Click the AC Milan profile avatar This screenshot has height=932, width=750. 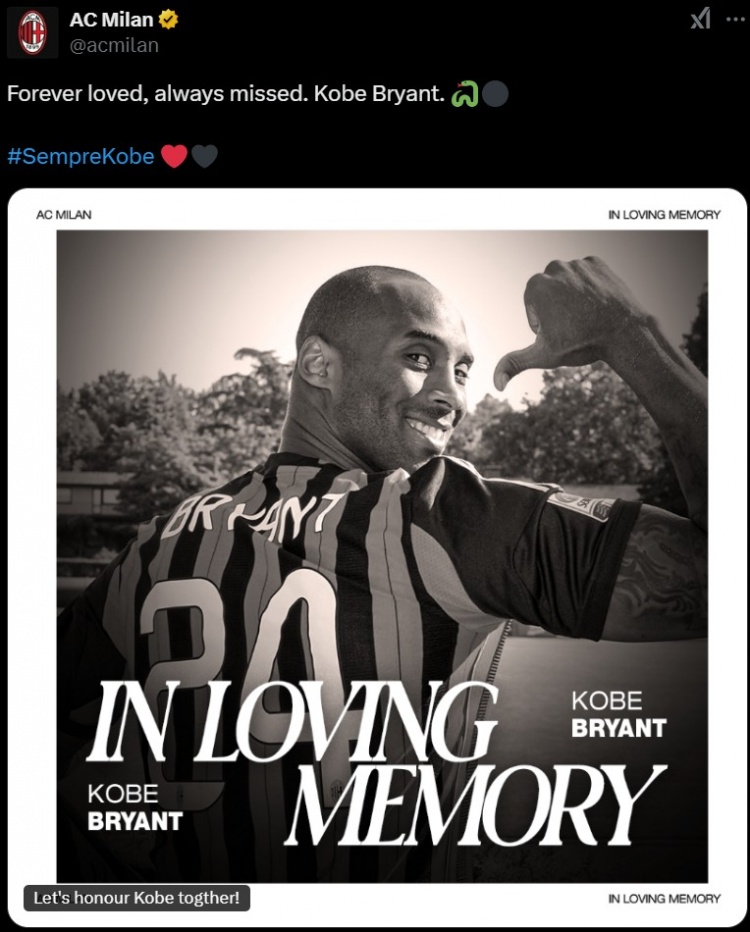coord(33,32)
